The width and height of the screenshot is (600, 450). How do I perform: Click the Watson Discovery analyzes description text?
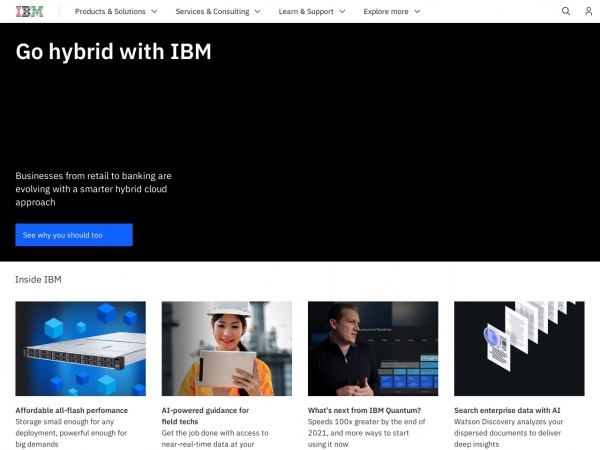(x=509, y=433)
